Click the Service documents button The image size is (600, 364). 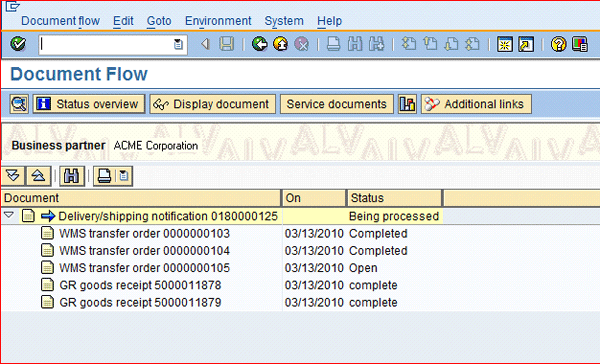337,104
